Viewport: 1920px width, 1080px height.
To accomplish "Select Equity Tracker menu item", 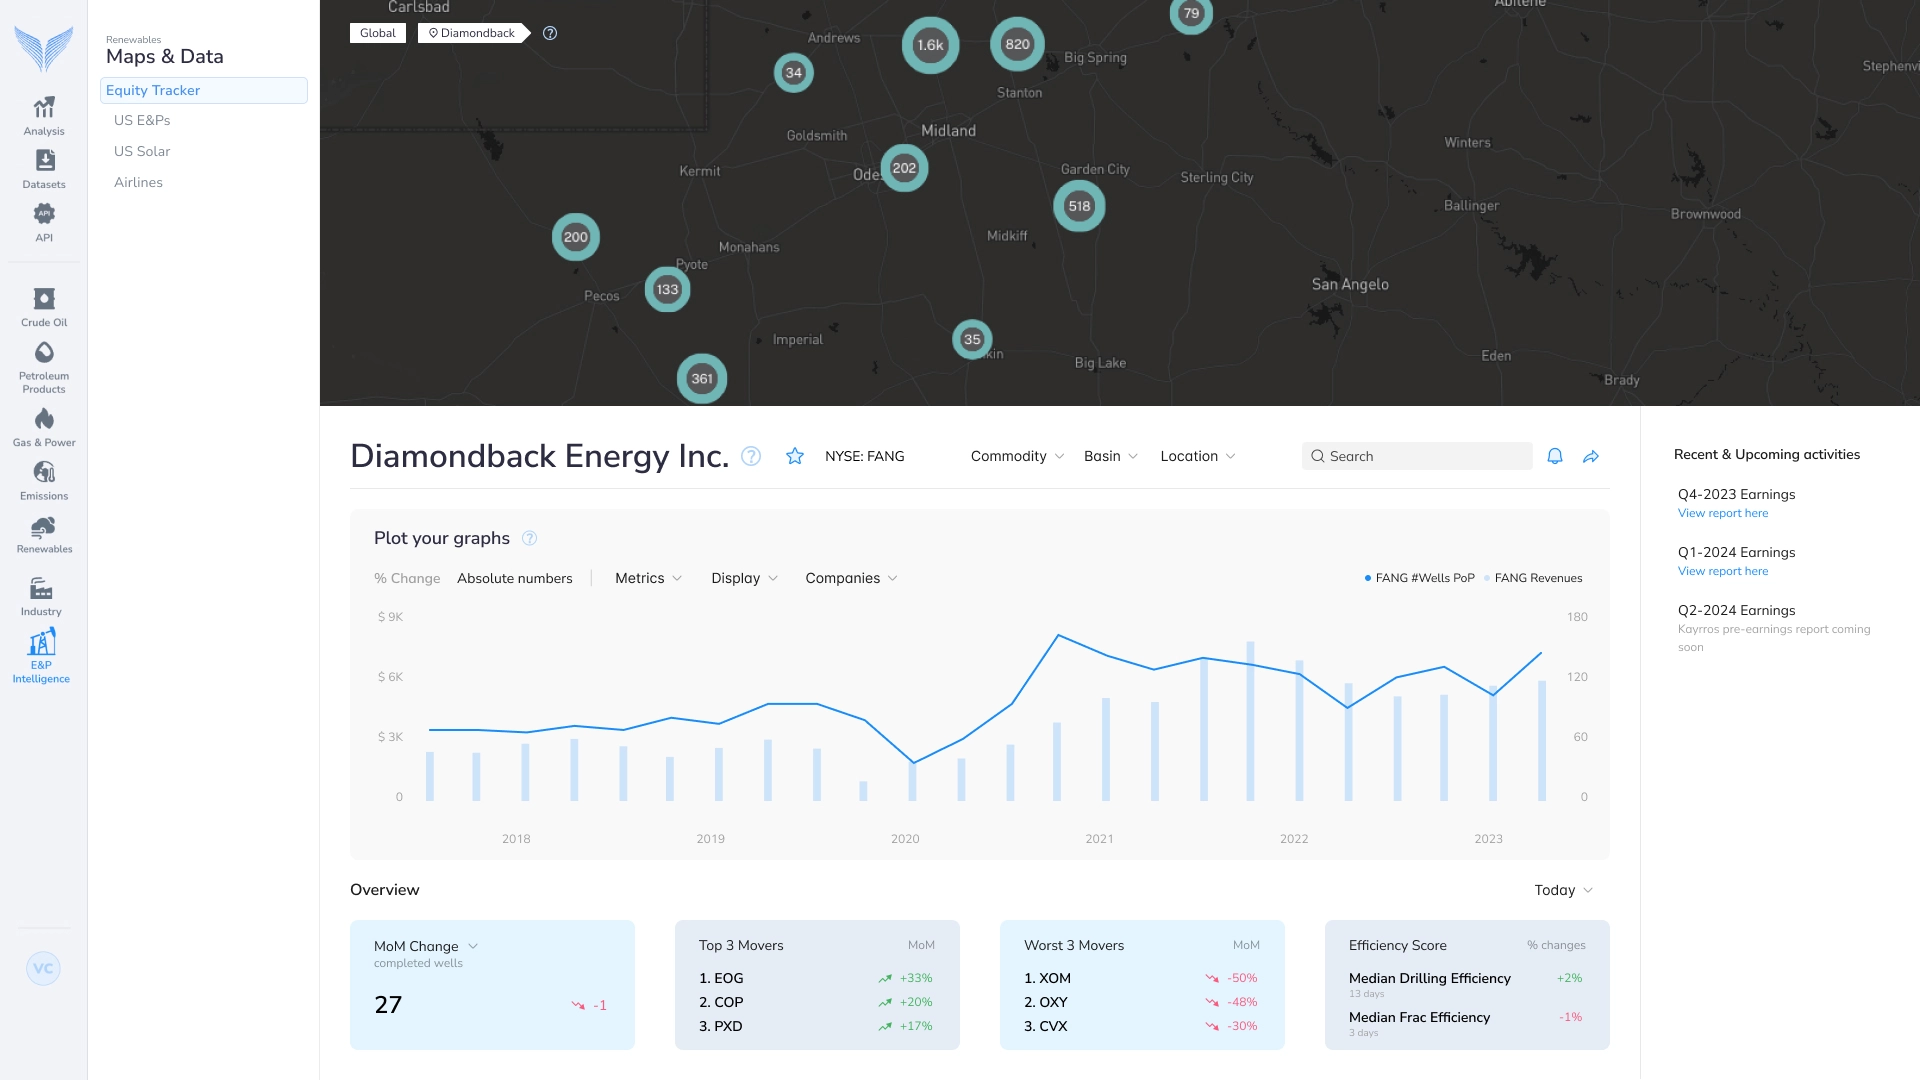I will [204, 90].
